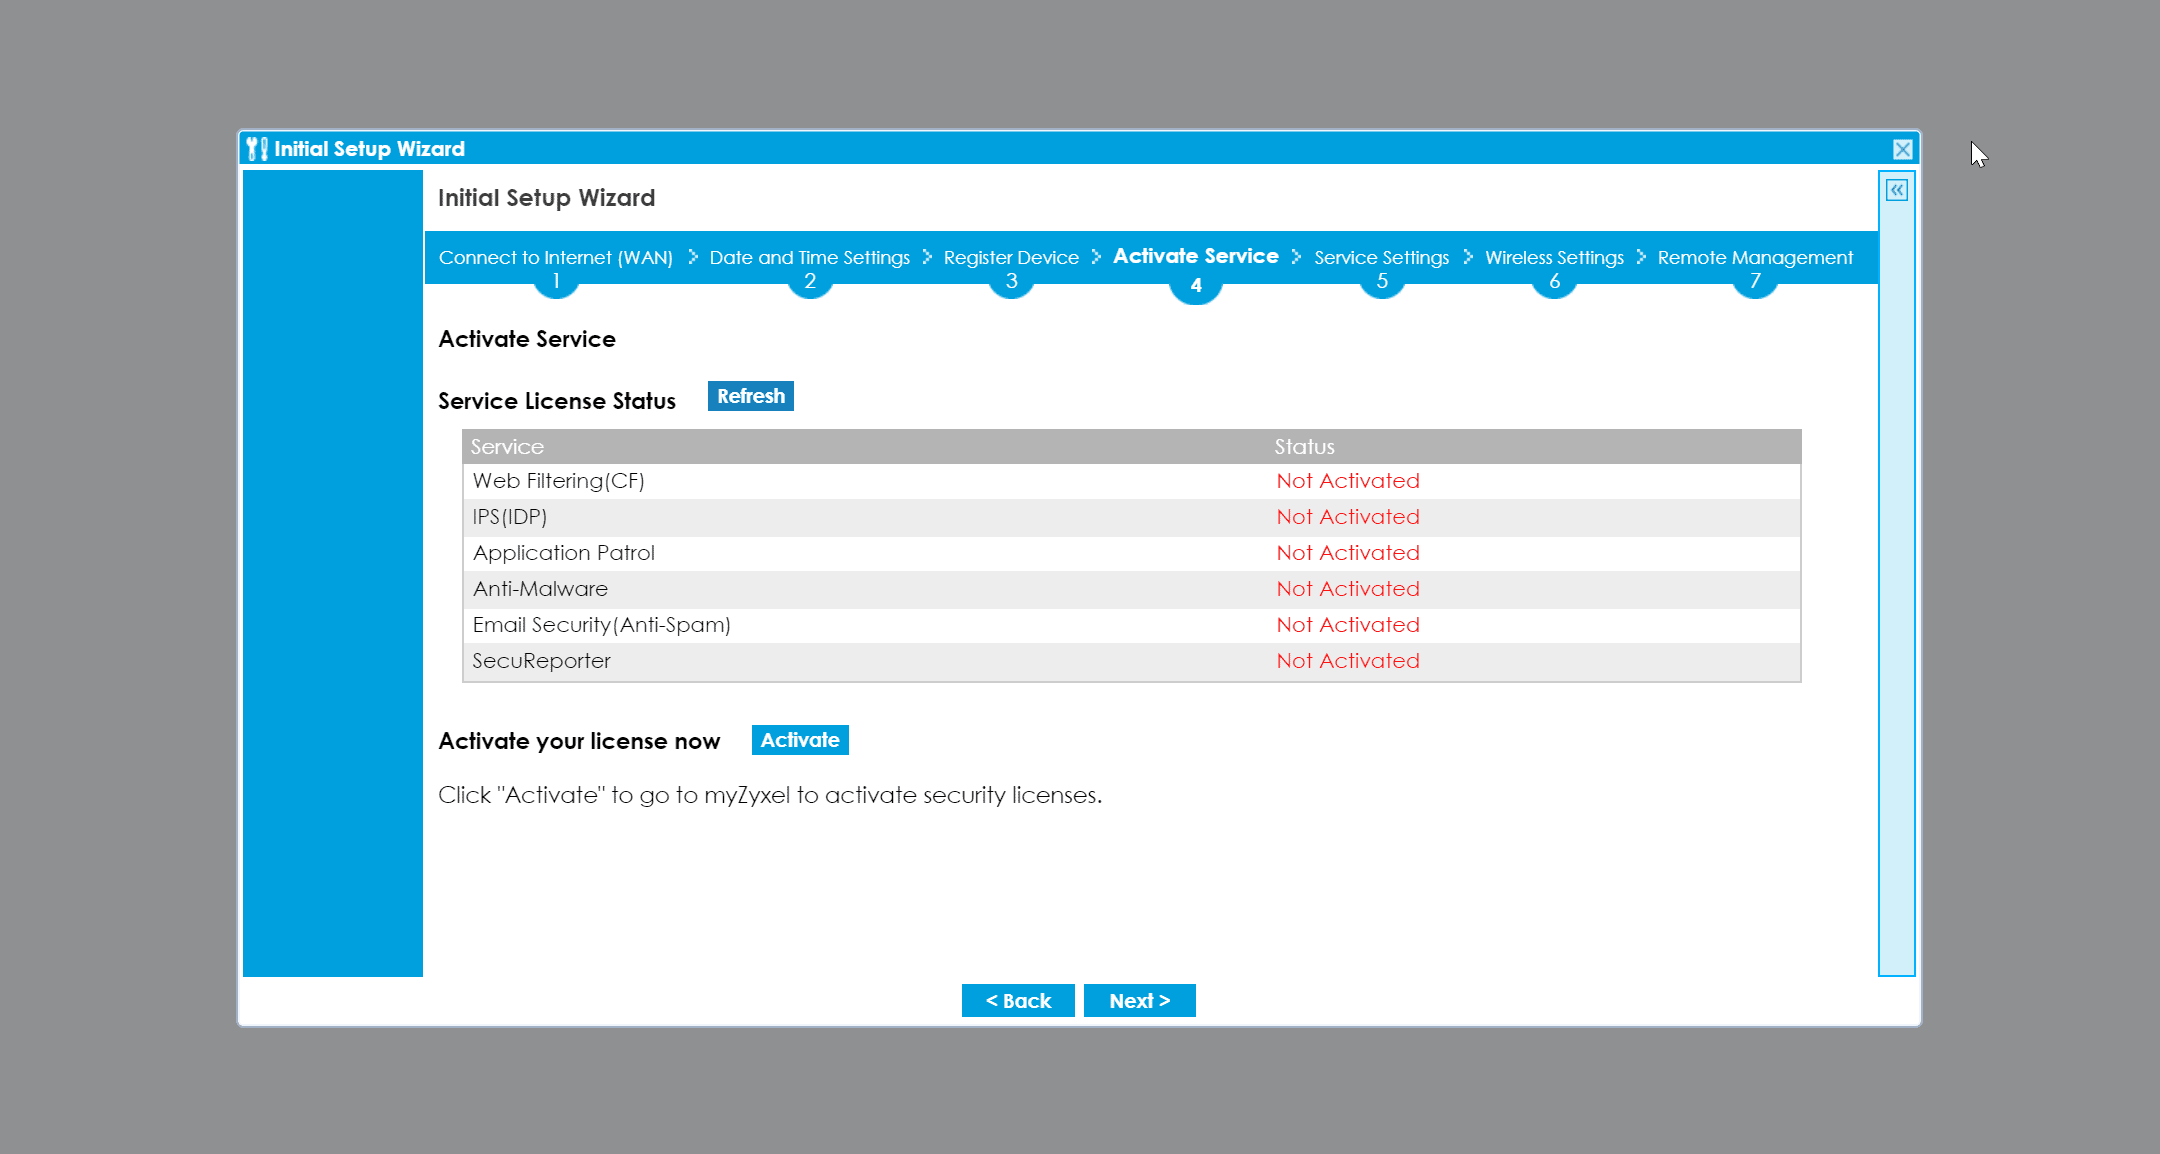Click the wizard tools icon in title bar
This screenshot has width=2160, height=1154.
(x=257, y=149)
